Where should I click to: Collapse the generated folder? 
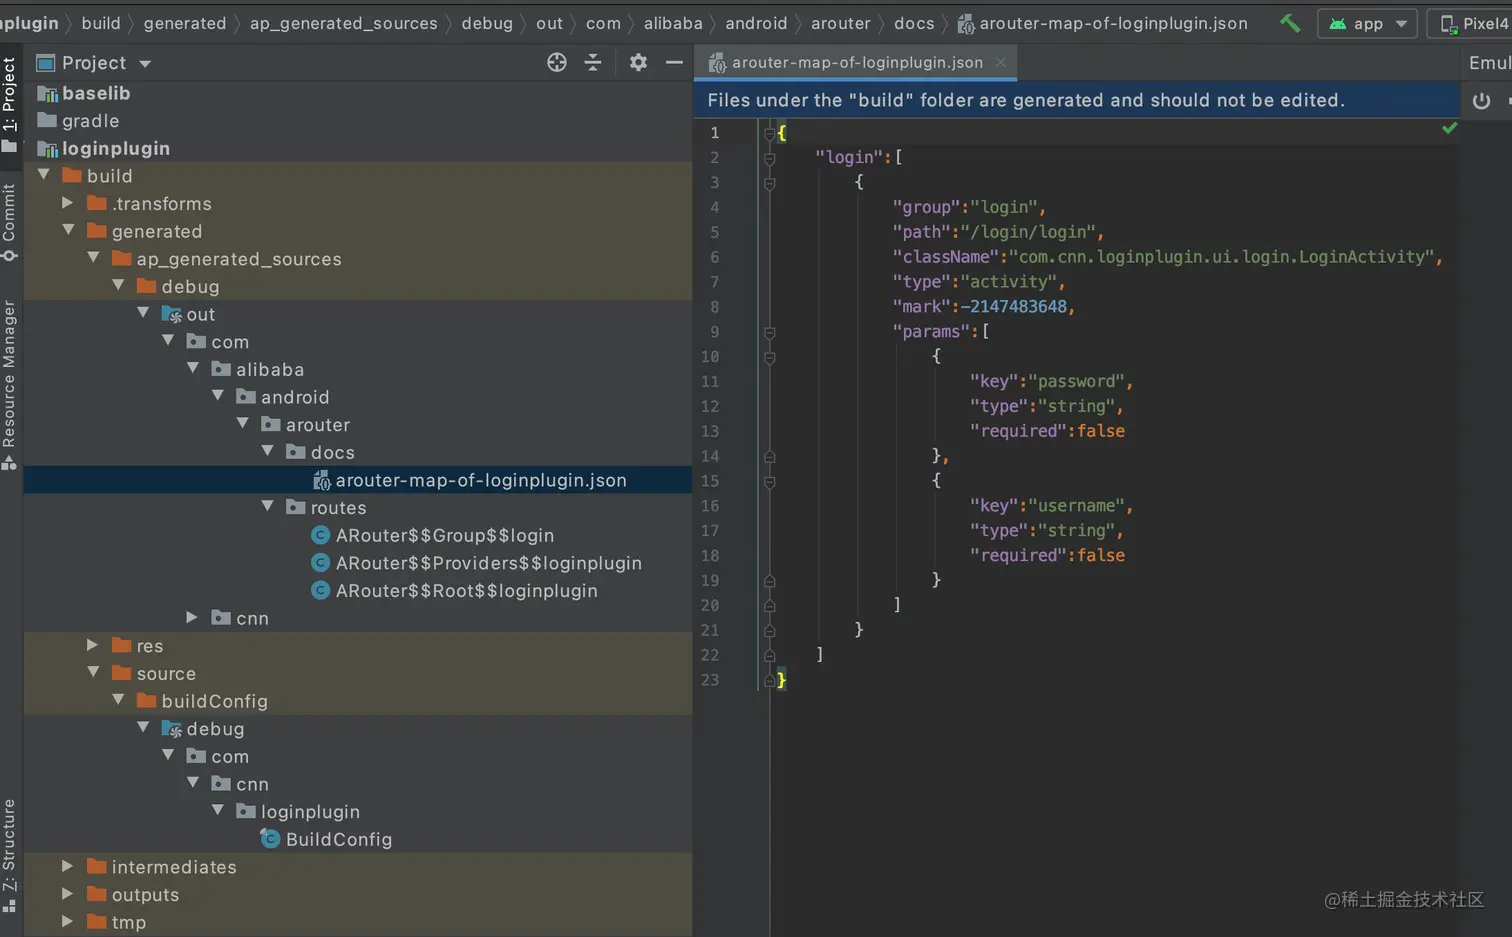click(x=69, y=230)
